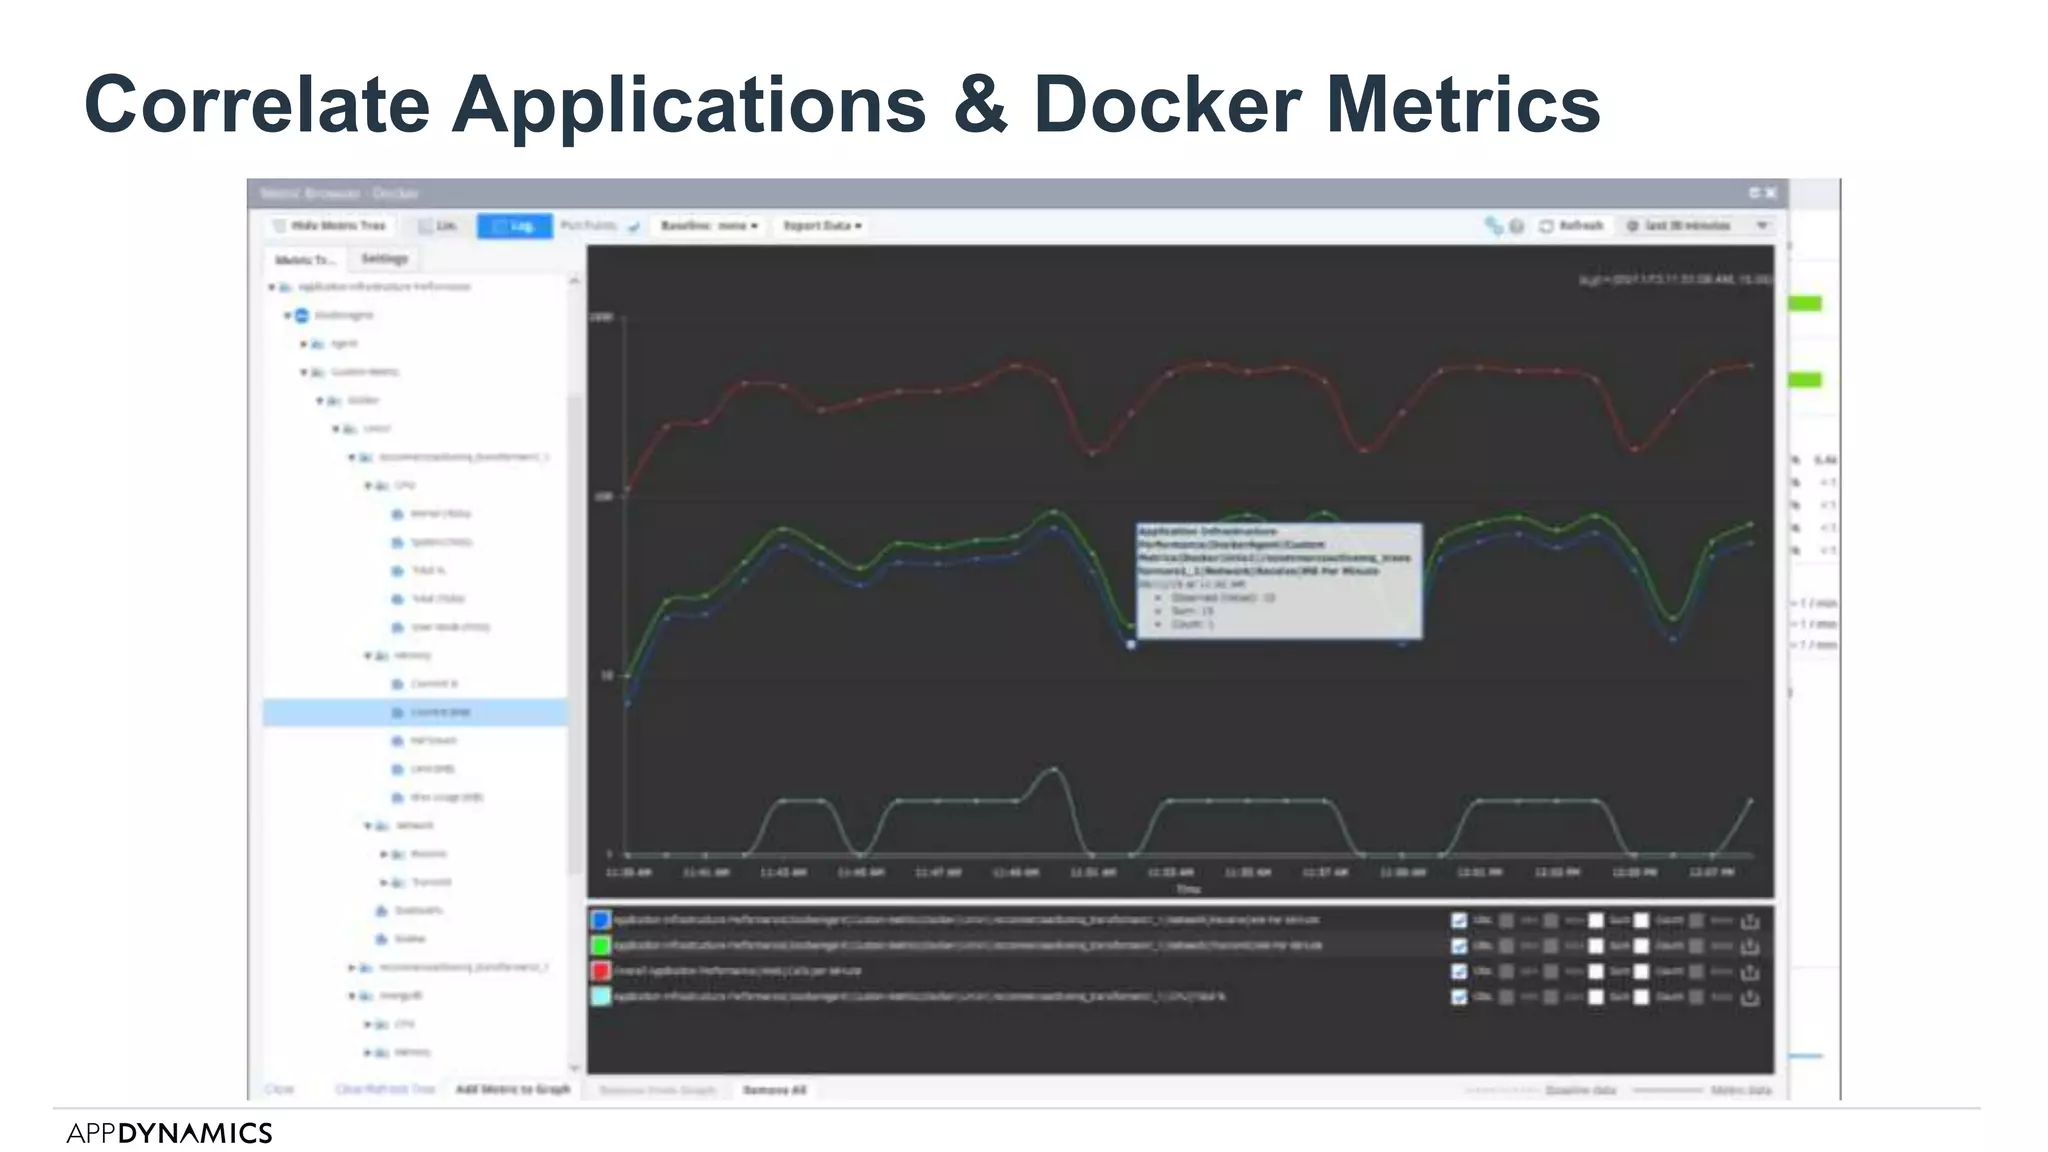This screenshot has height=1152, width=2048.
Task: Click the round help icon near Refresh
Action: coord(1517,226)
